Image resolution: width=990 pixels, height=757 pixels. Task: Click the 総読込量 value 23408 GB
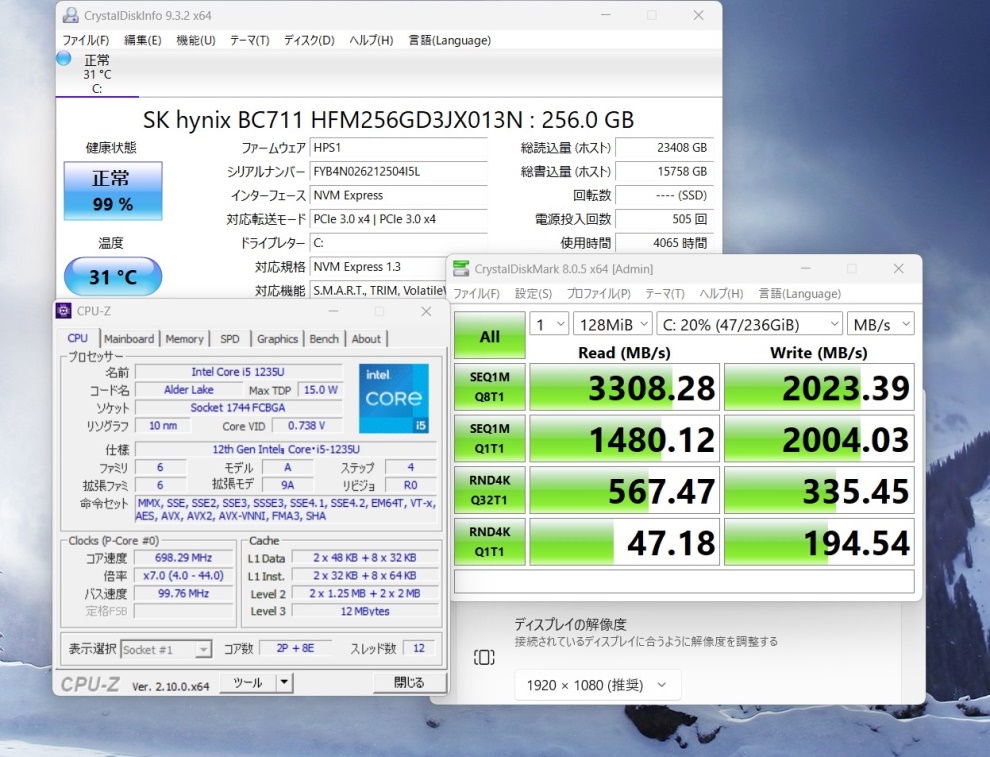[664, 148]
